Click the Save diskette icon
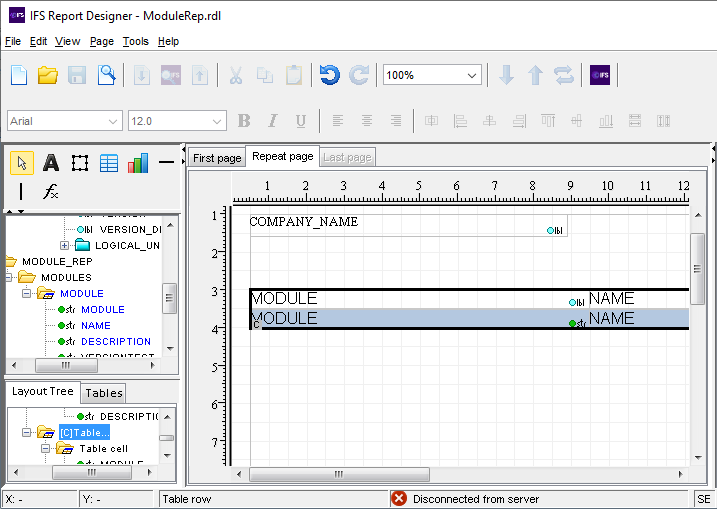Screen dimensions: 717x509 point(77,75)
